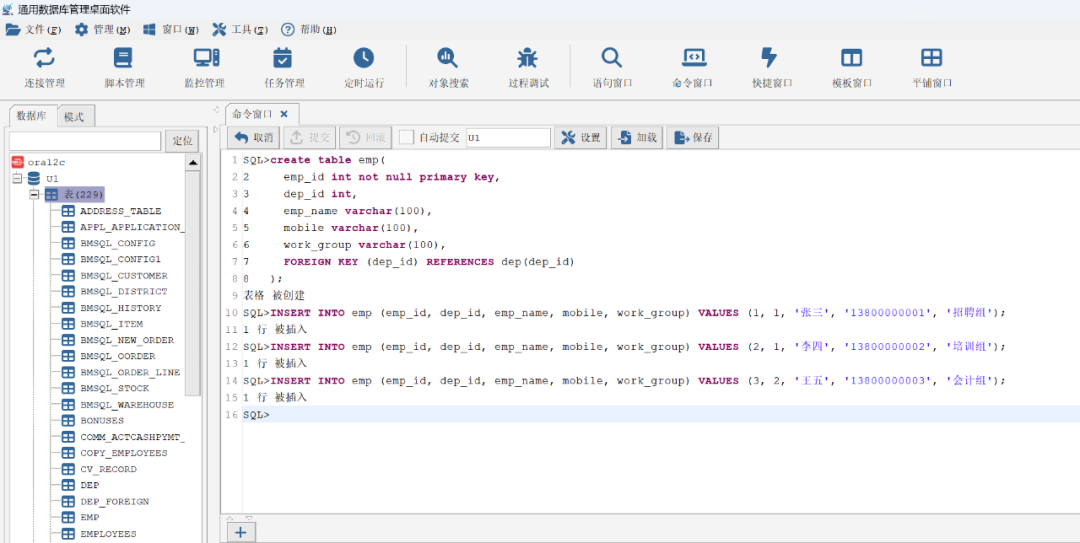Select the 平铺窗口 tile windows tool

tap(932, 68)
